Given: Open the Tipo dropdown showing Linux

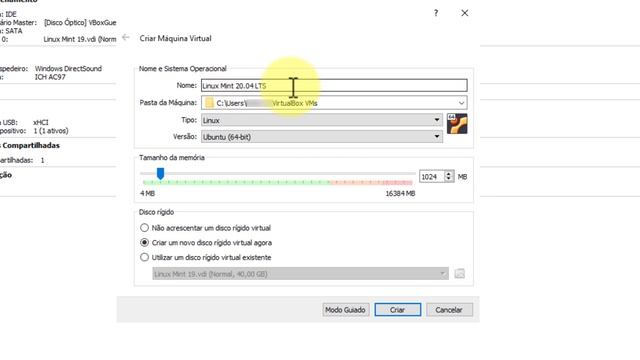Looking at the screenshot, I should [x=322, y=120].
